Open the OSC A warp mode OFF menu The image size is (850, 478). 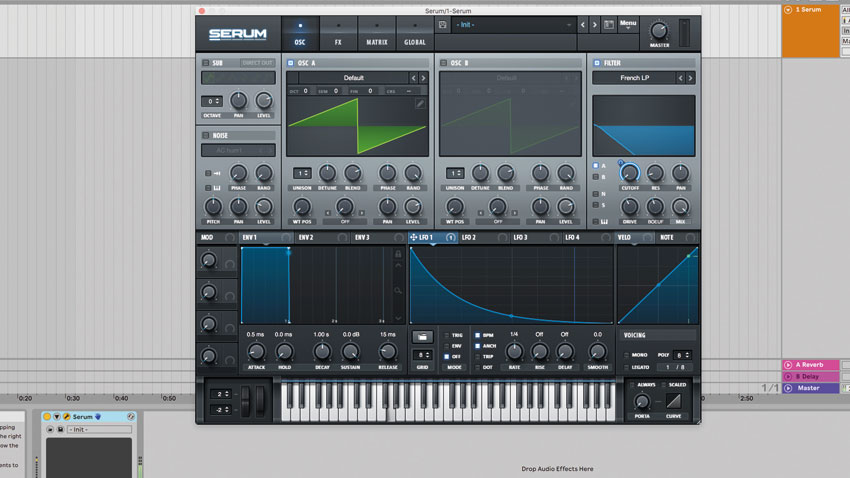pos(345,222)
